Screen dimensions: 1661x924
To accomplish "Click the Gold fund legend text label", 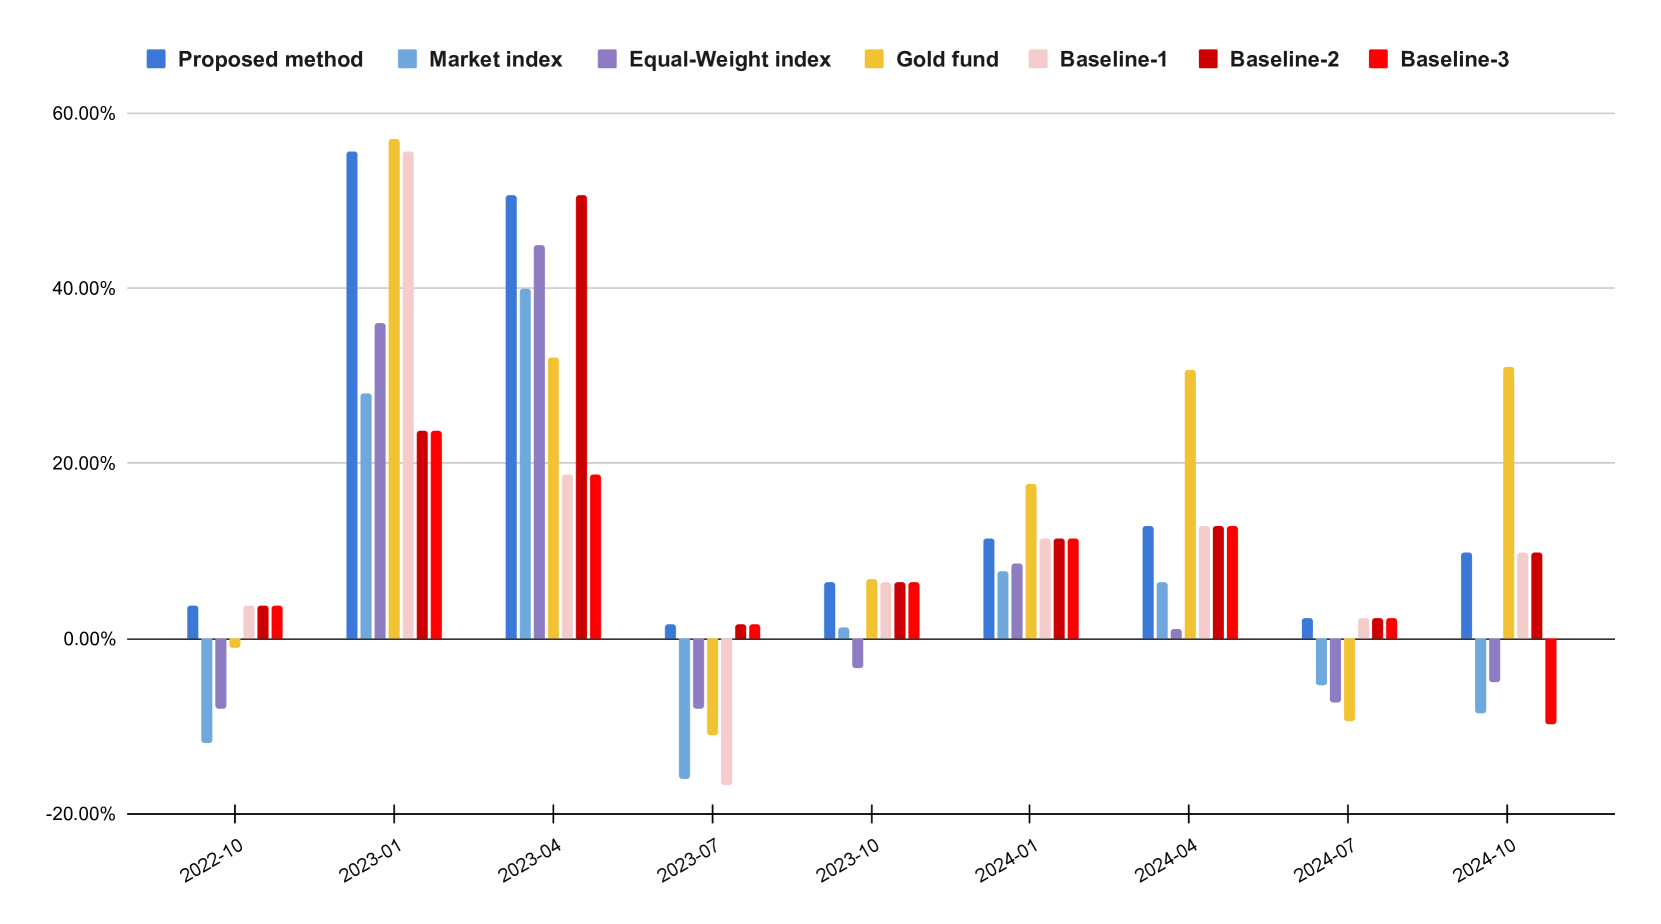I will (x=947, y=59).
